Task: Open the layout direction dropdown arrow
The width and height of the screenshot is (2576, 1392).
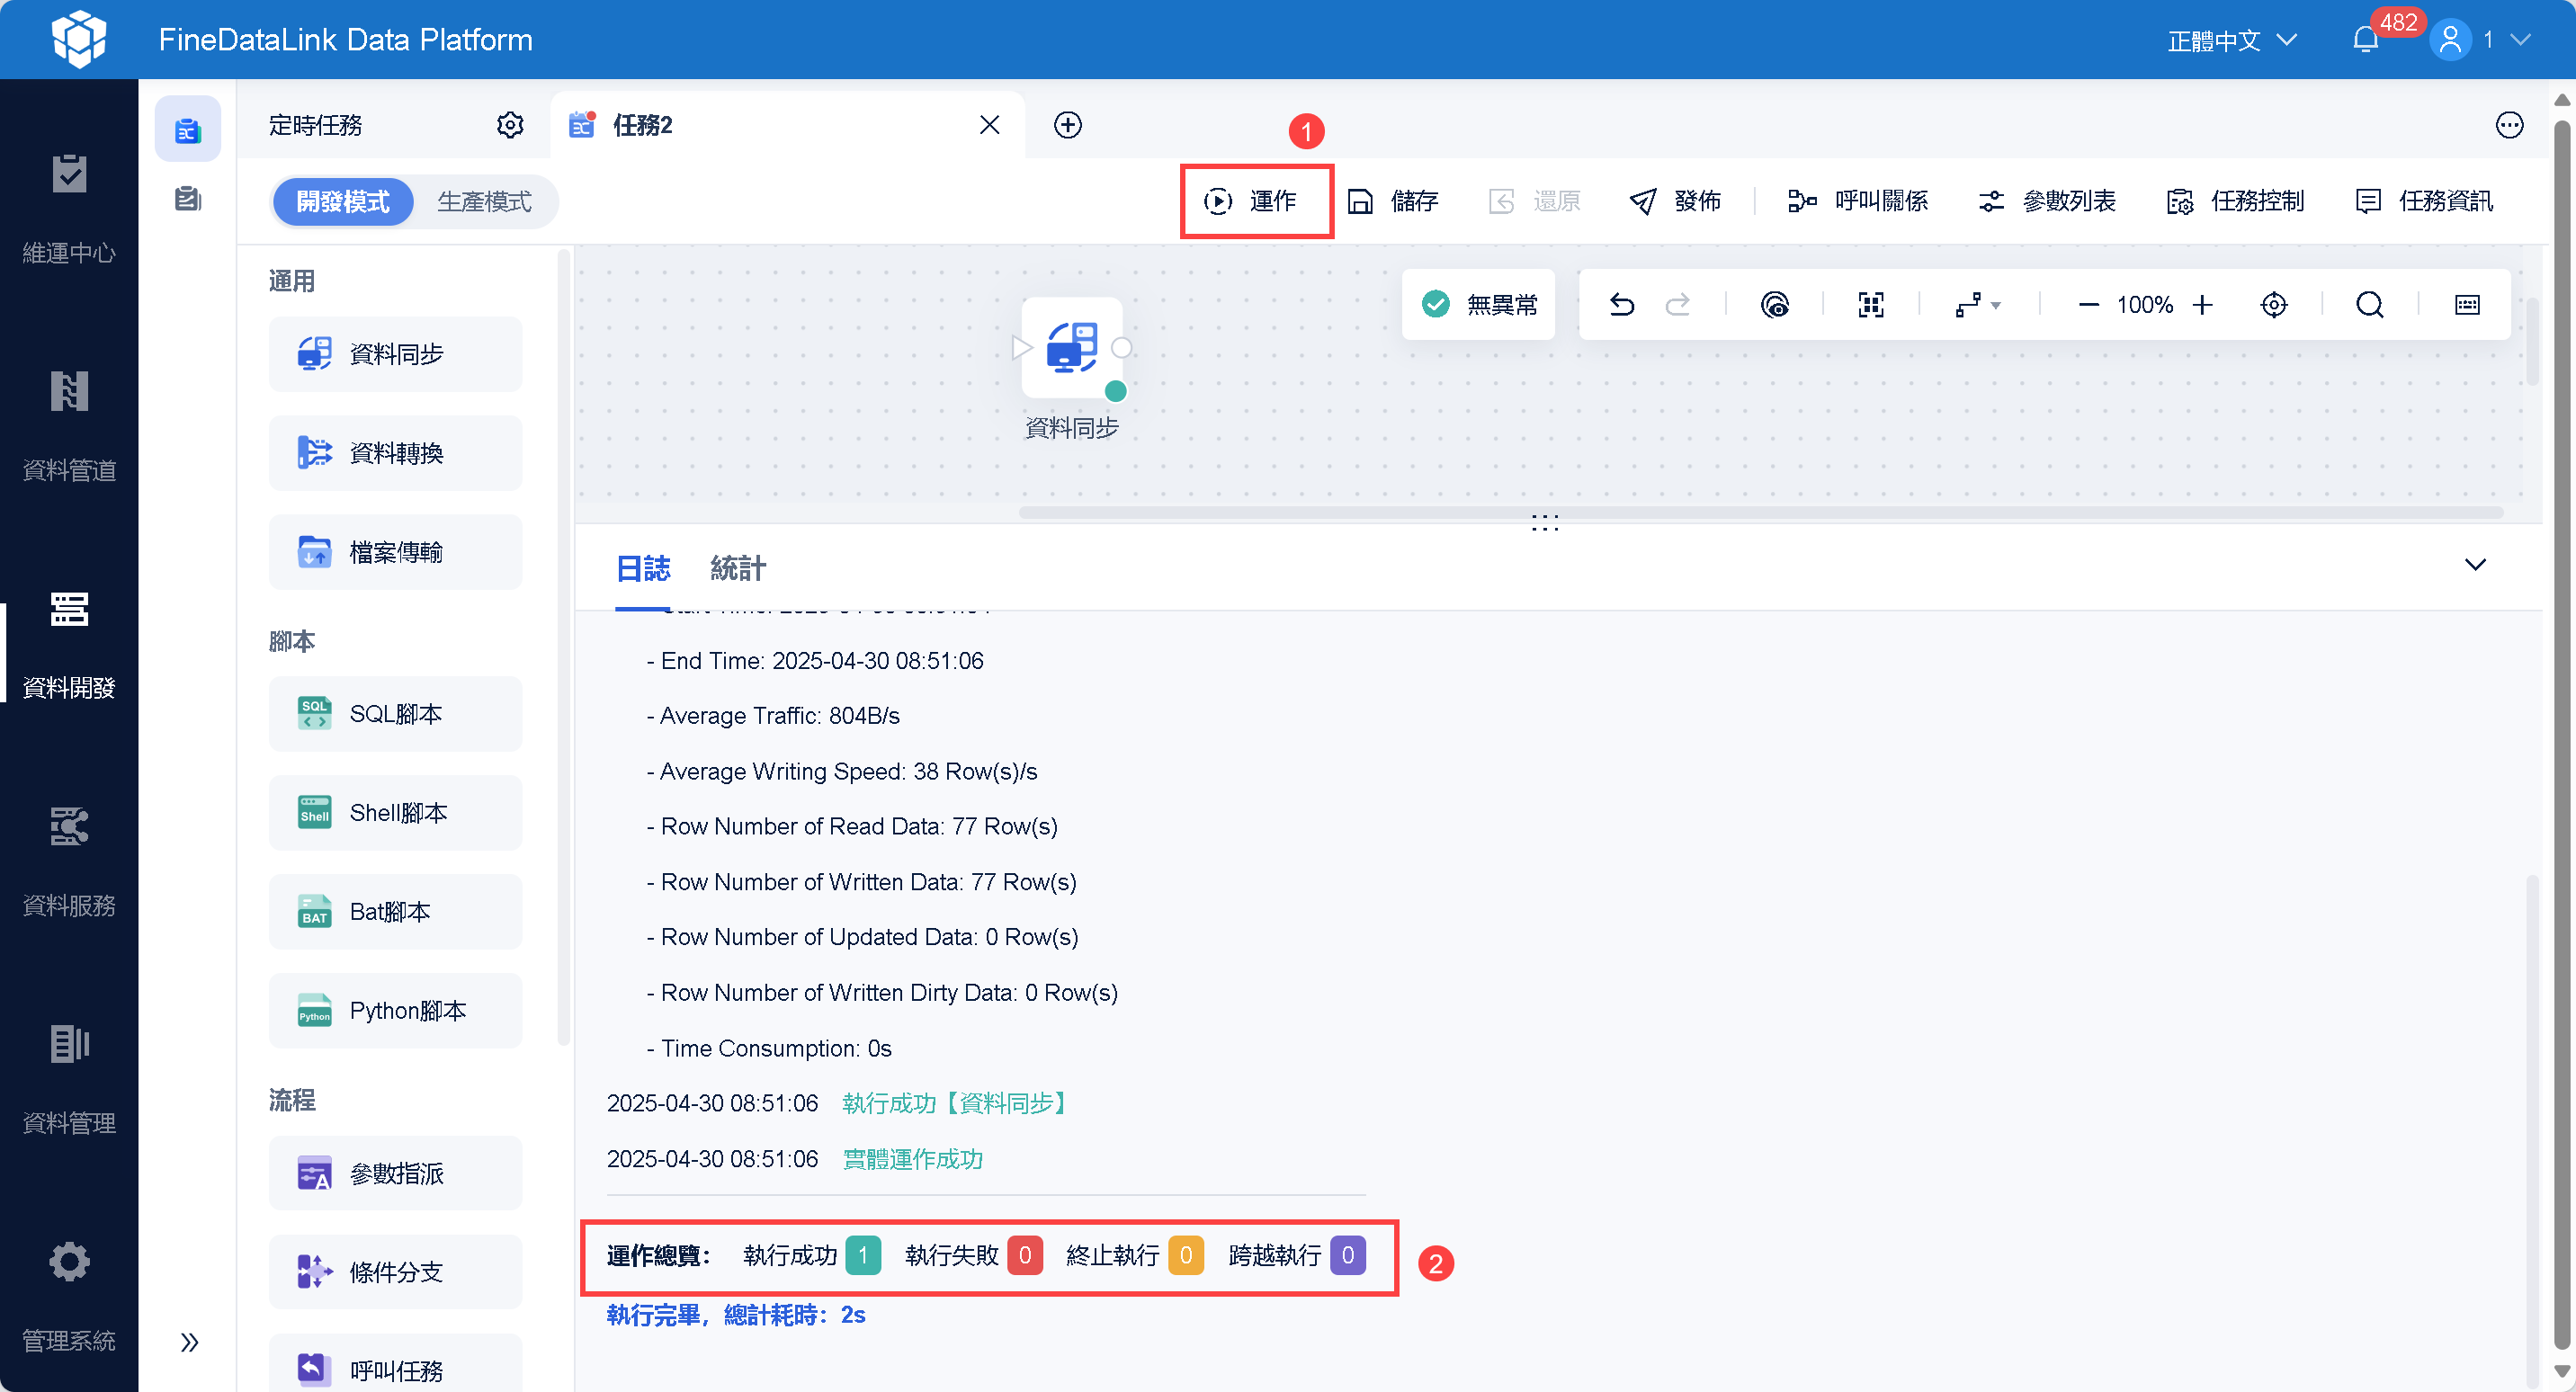Action: click(1996, 305)
